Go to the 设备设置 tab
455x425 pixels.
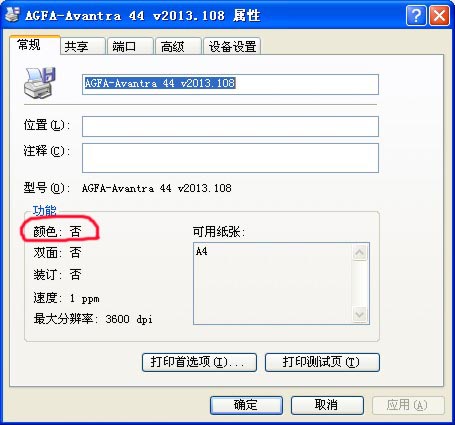pyautogui.click(x=232, y=46)
